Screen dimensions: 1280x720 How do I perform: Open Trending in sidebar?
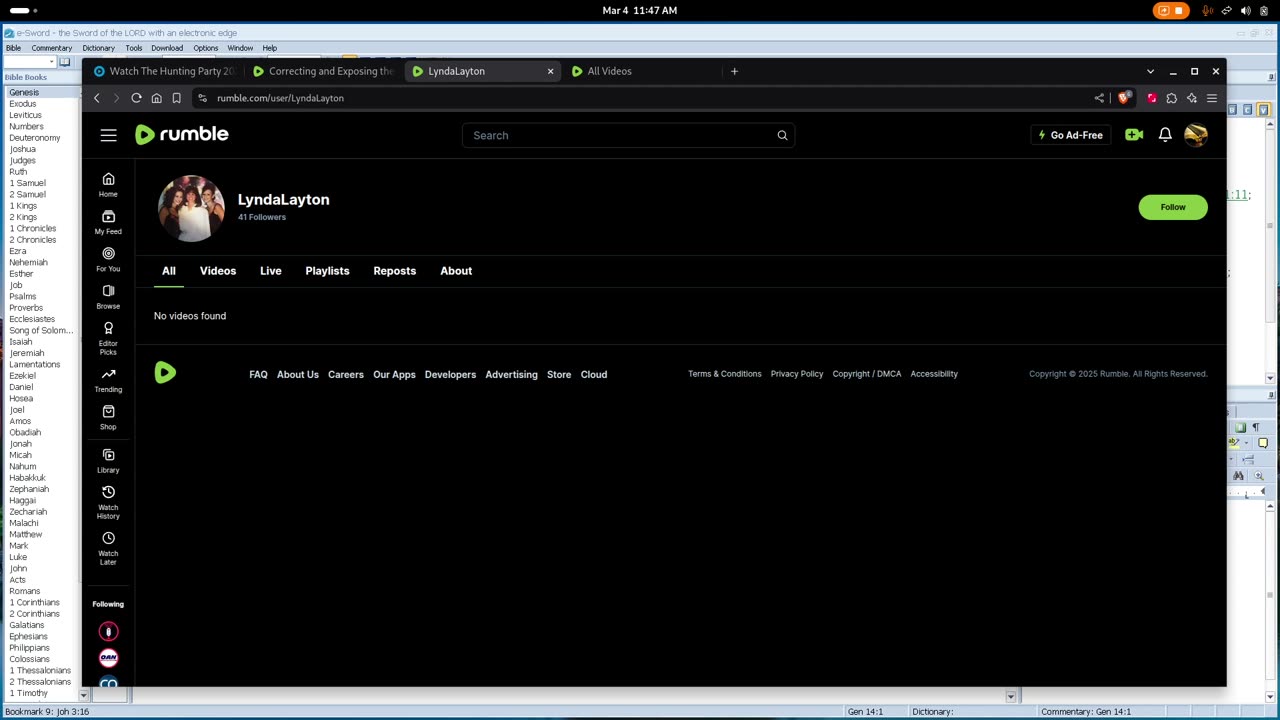(x=108, y=380)
